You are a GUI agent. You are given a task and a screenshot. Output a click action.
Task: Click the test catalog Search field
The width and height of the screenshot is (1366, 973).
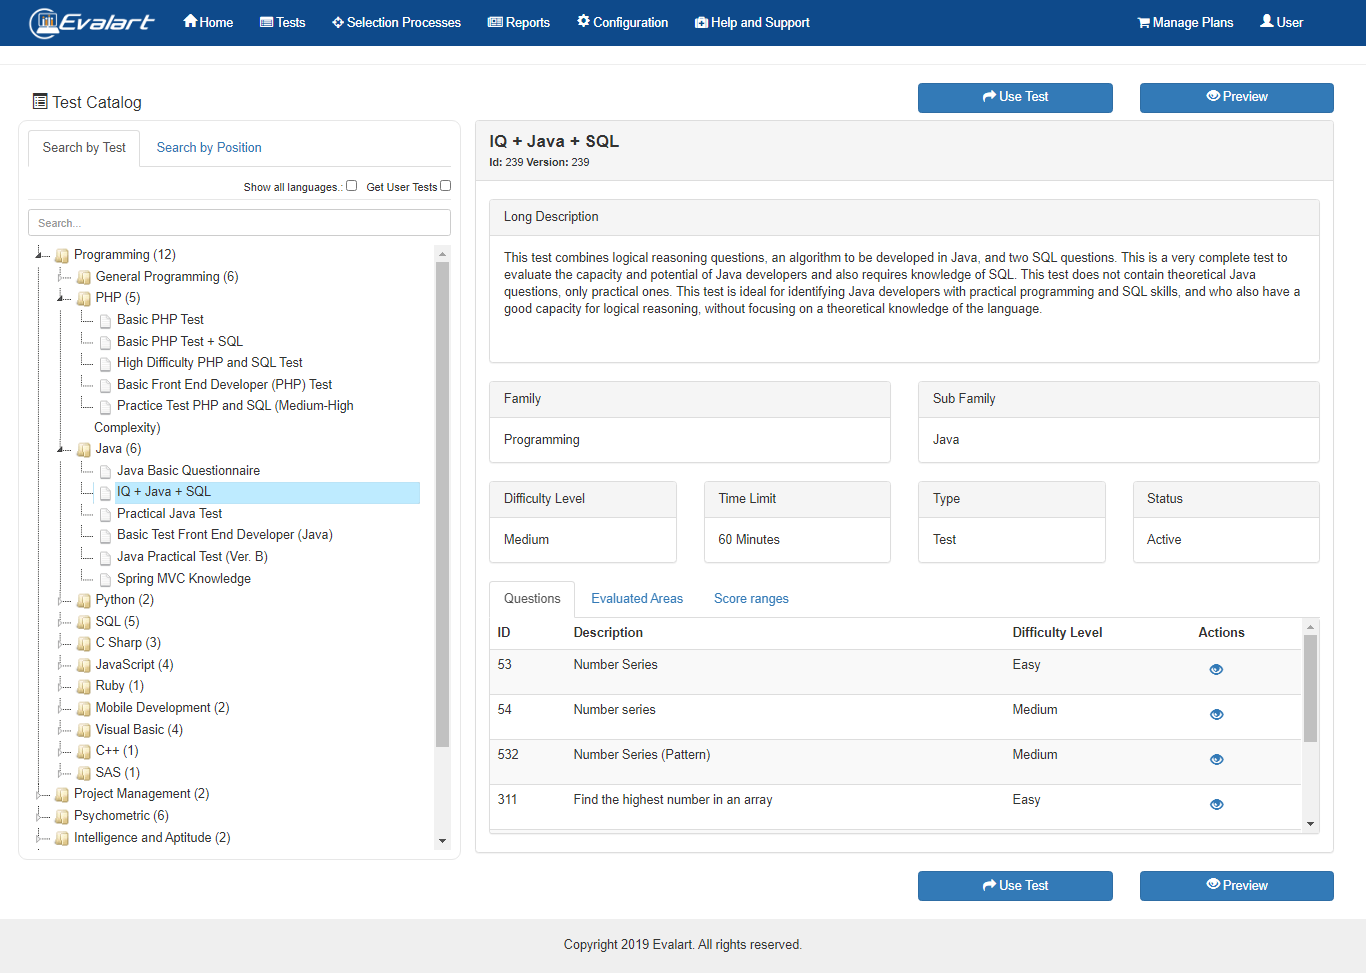(x=239, y=223)
